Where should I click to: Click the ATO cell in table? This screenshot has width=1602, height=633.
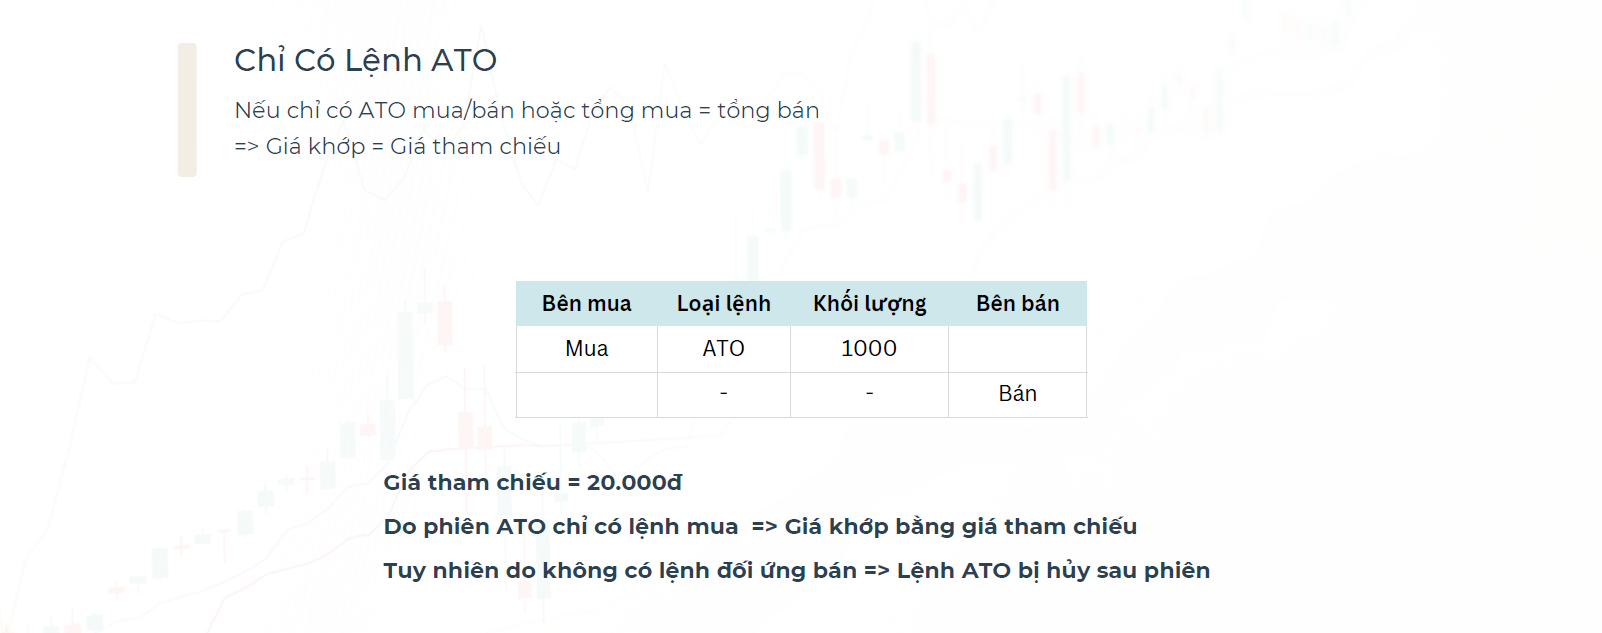pyautogui.click(x=724, y=349)
